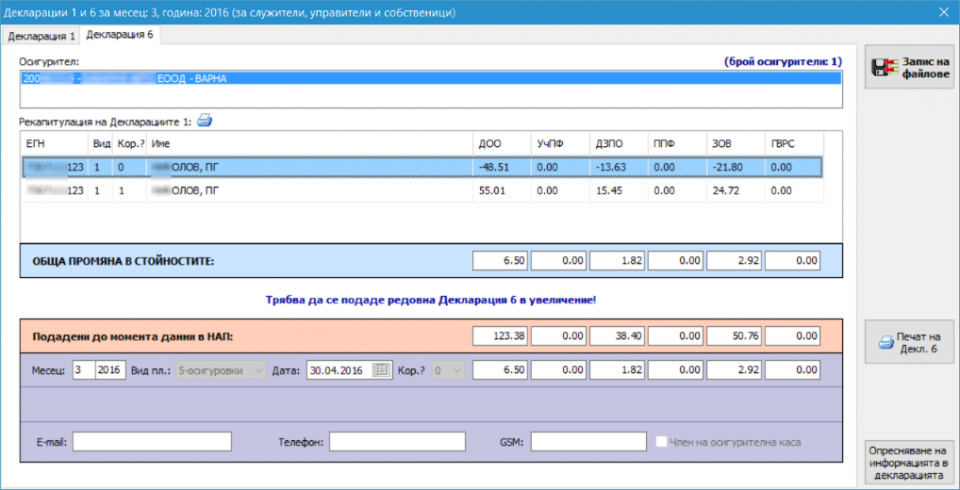The image size is (960, 490).
Task: Select the Декларация 6 tab
Action: pos(120,35)
